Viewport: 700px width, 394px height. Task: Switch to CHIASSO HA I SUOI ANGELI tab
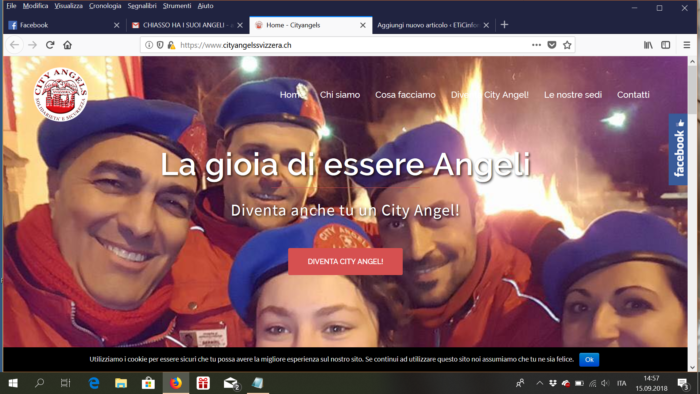[187, 25]
